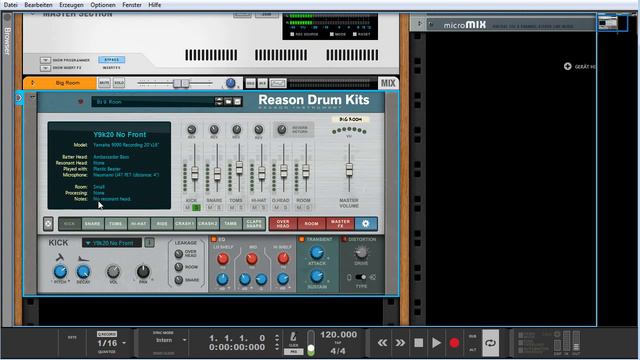Image resolution: width=640 pixels, height=360 pixels.
Task: Click the Transient Sustain knob
Action: coord(316,276)
